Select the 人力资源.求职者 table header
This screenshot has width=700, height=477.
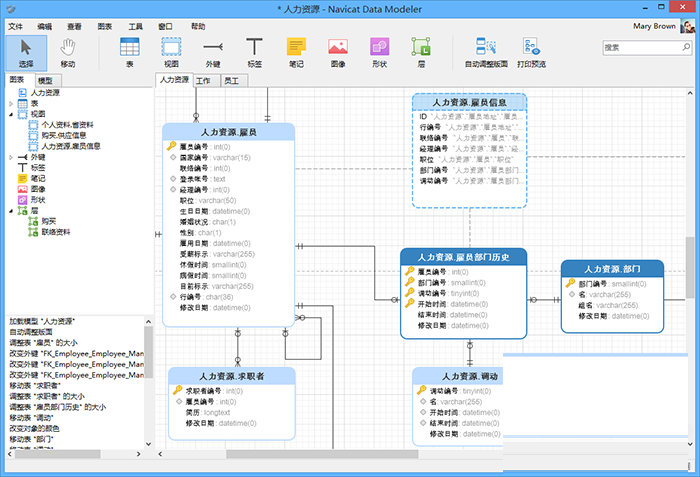[232, 376]
